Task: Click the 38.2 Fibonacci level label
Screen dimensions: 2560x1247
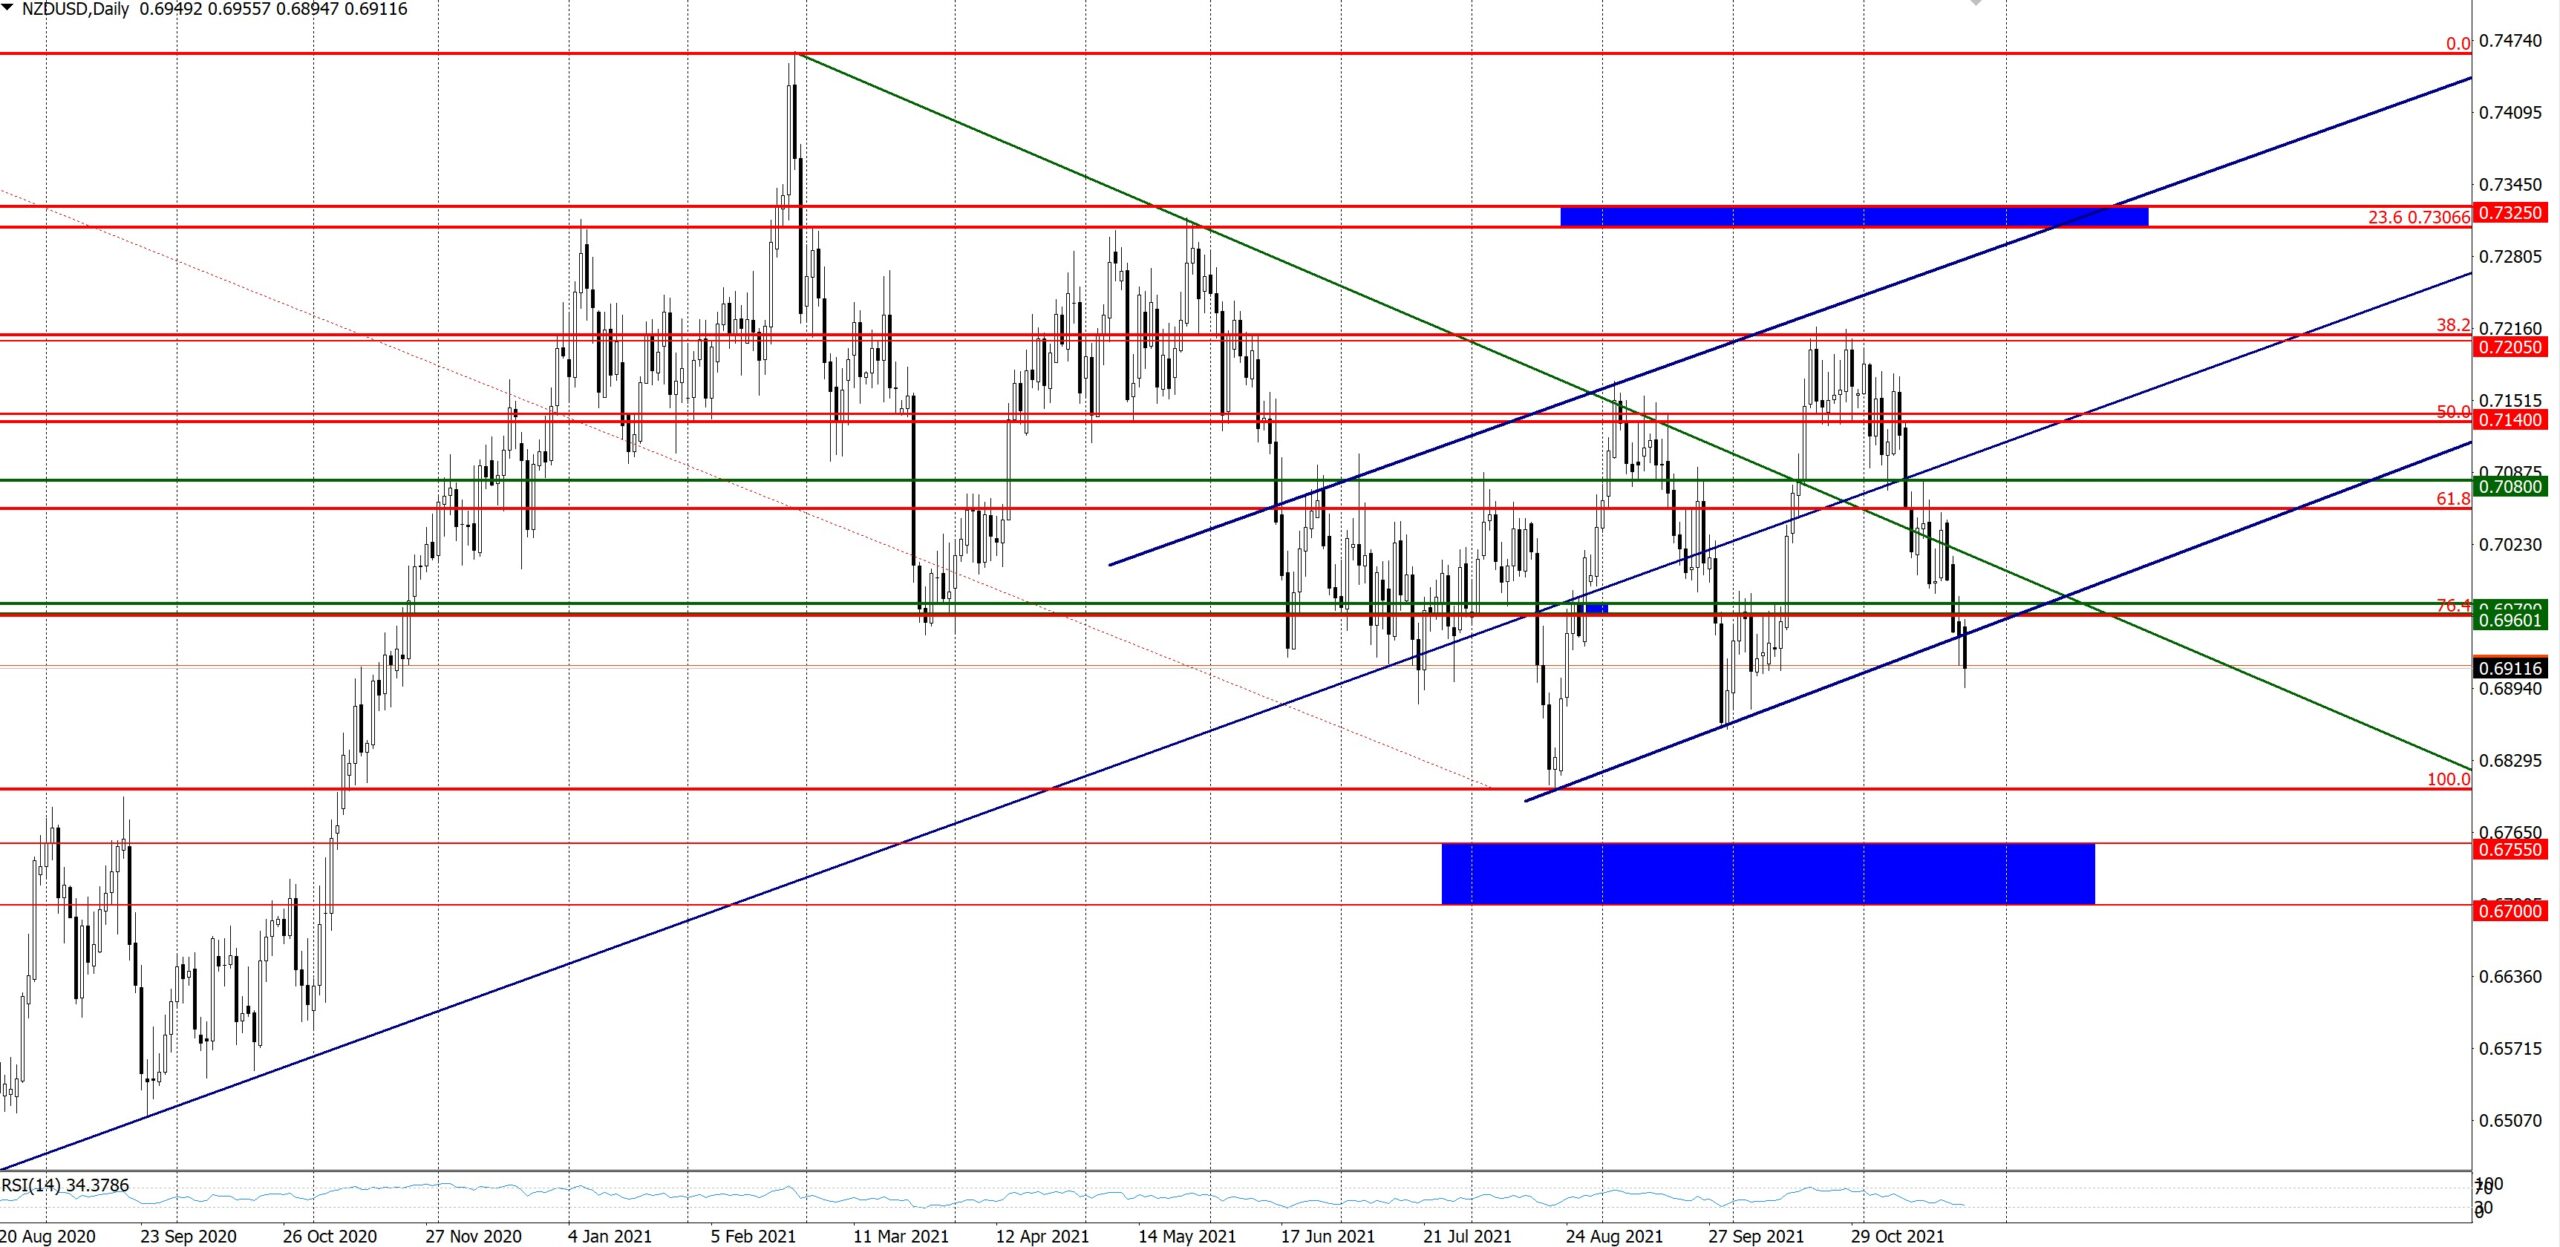Action: point(2453,325)
